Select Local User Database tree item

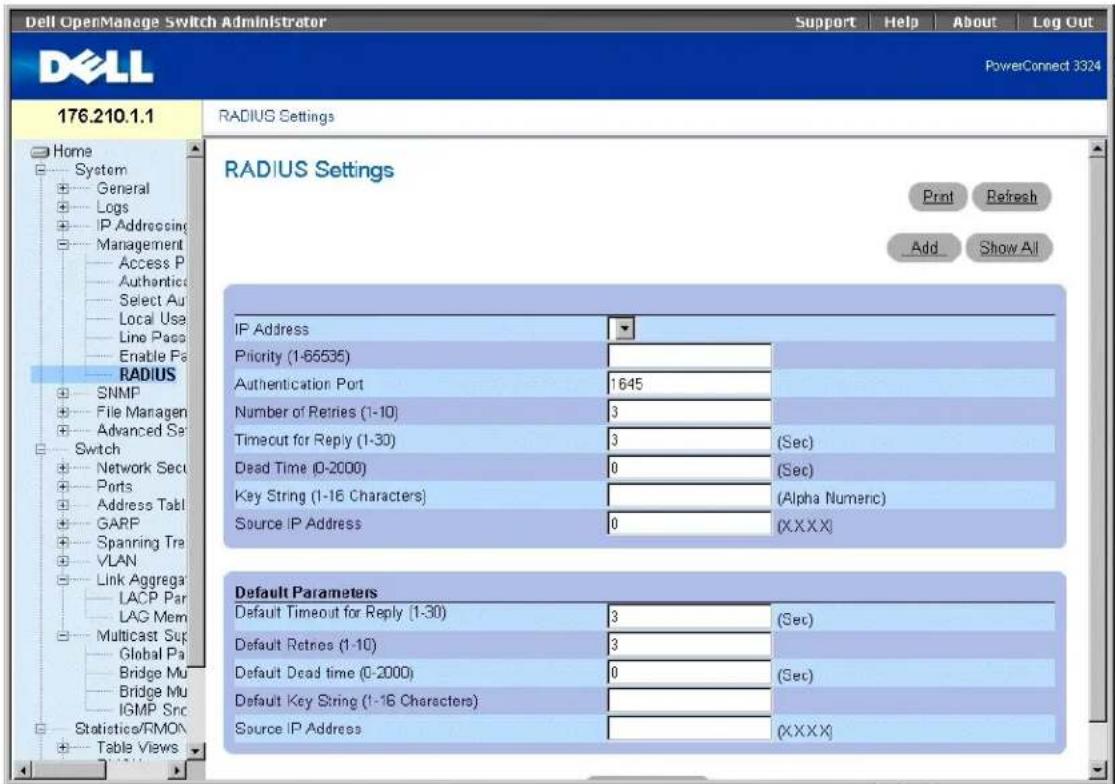pos(151,319)
